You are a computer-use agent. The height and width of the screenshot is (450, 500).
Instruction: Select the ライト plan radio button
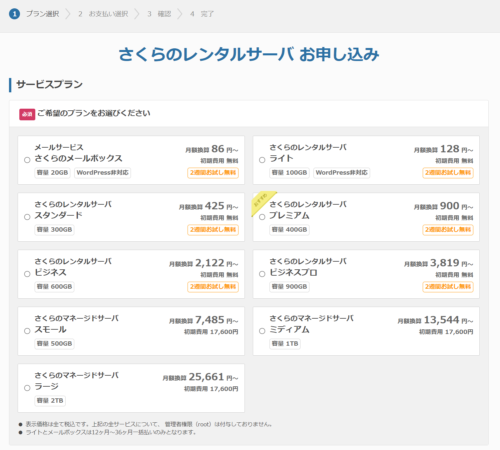pos(262,160)
